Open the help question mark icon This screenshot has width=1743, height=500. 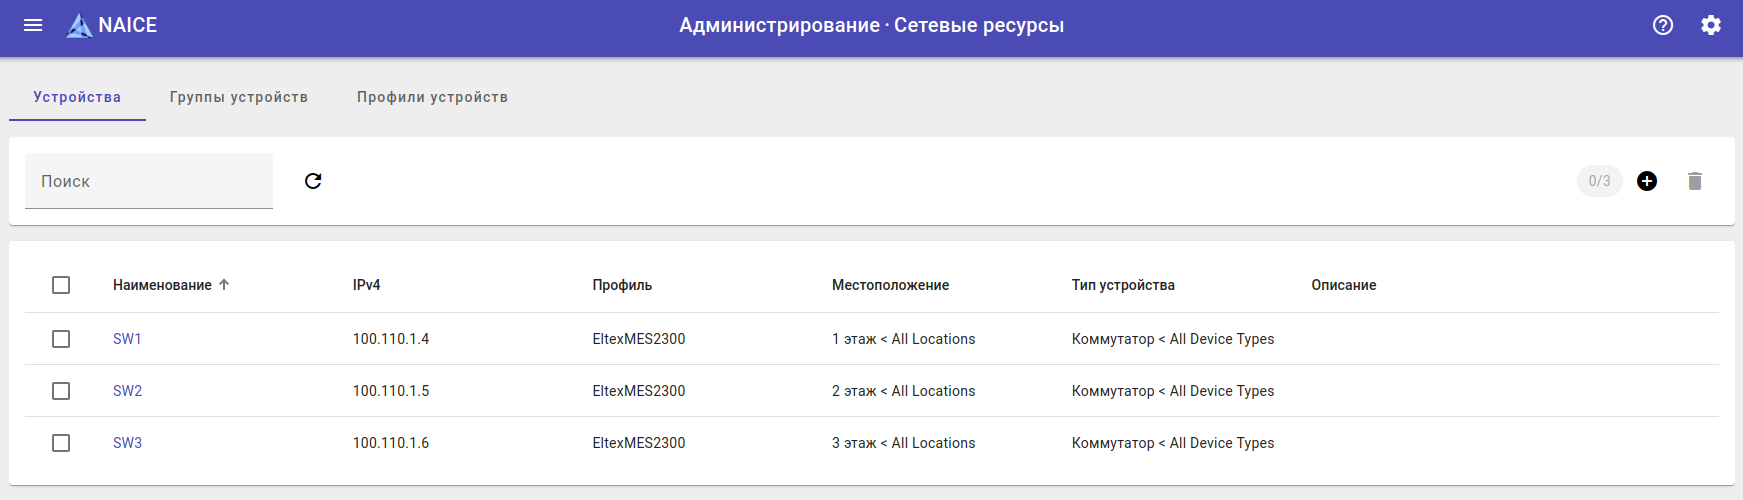tap(1663, 25)
